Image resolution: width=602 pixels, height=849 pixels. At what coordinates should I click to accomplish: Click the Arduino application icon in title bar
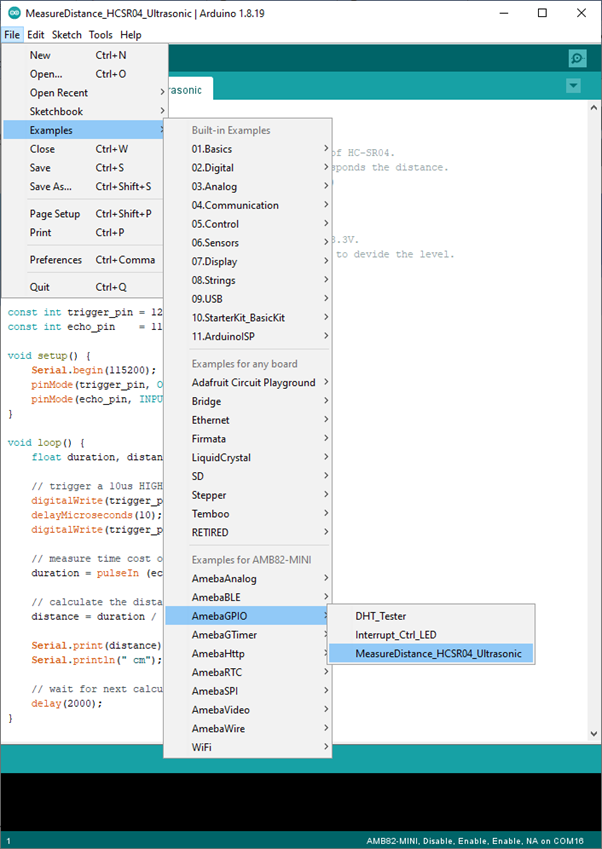pos(11,13)
